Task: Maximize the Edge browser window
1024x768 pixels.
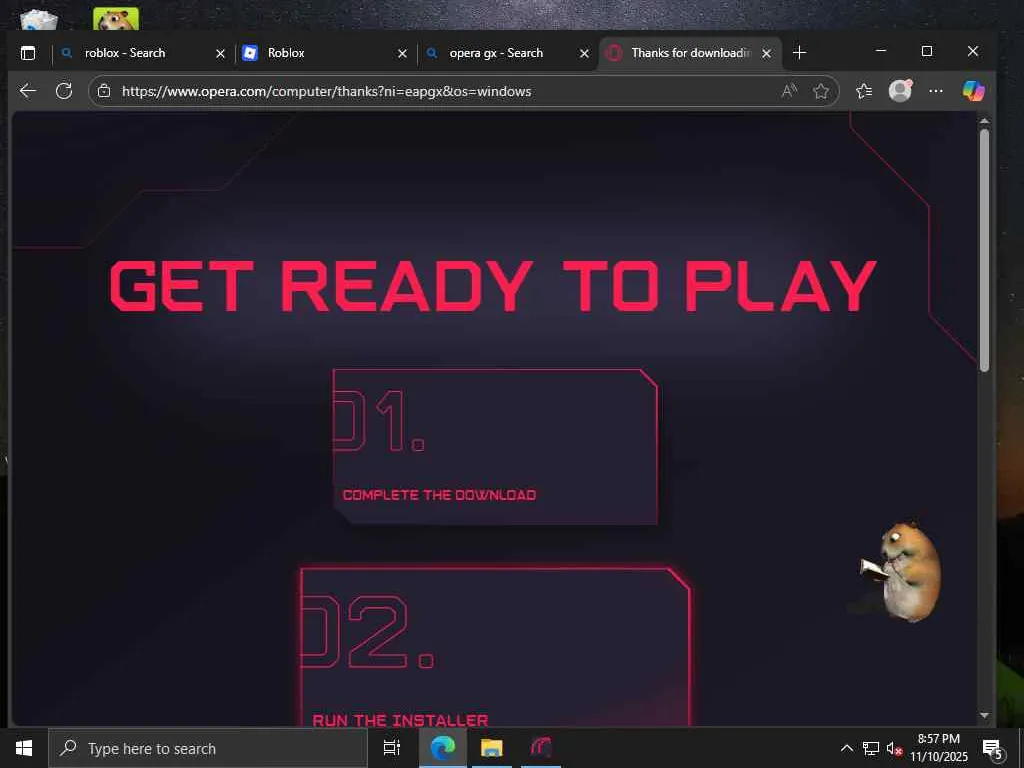Action: [927, 51]
